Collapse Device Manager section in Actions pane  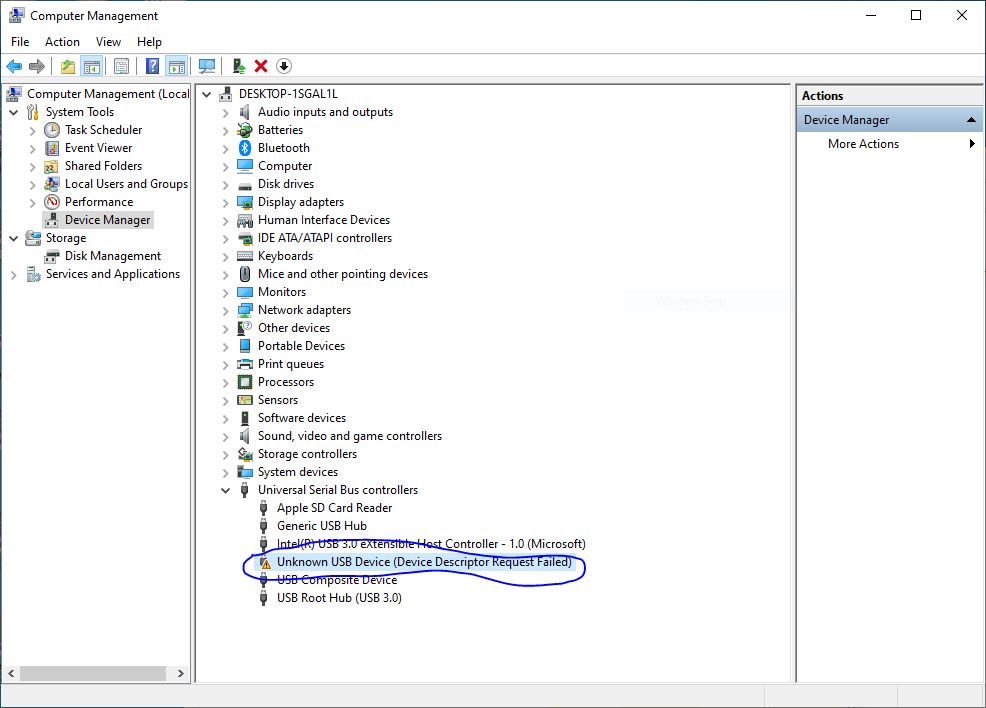[x=971, y=119]
